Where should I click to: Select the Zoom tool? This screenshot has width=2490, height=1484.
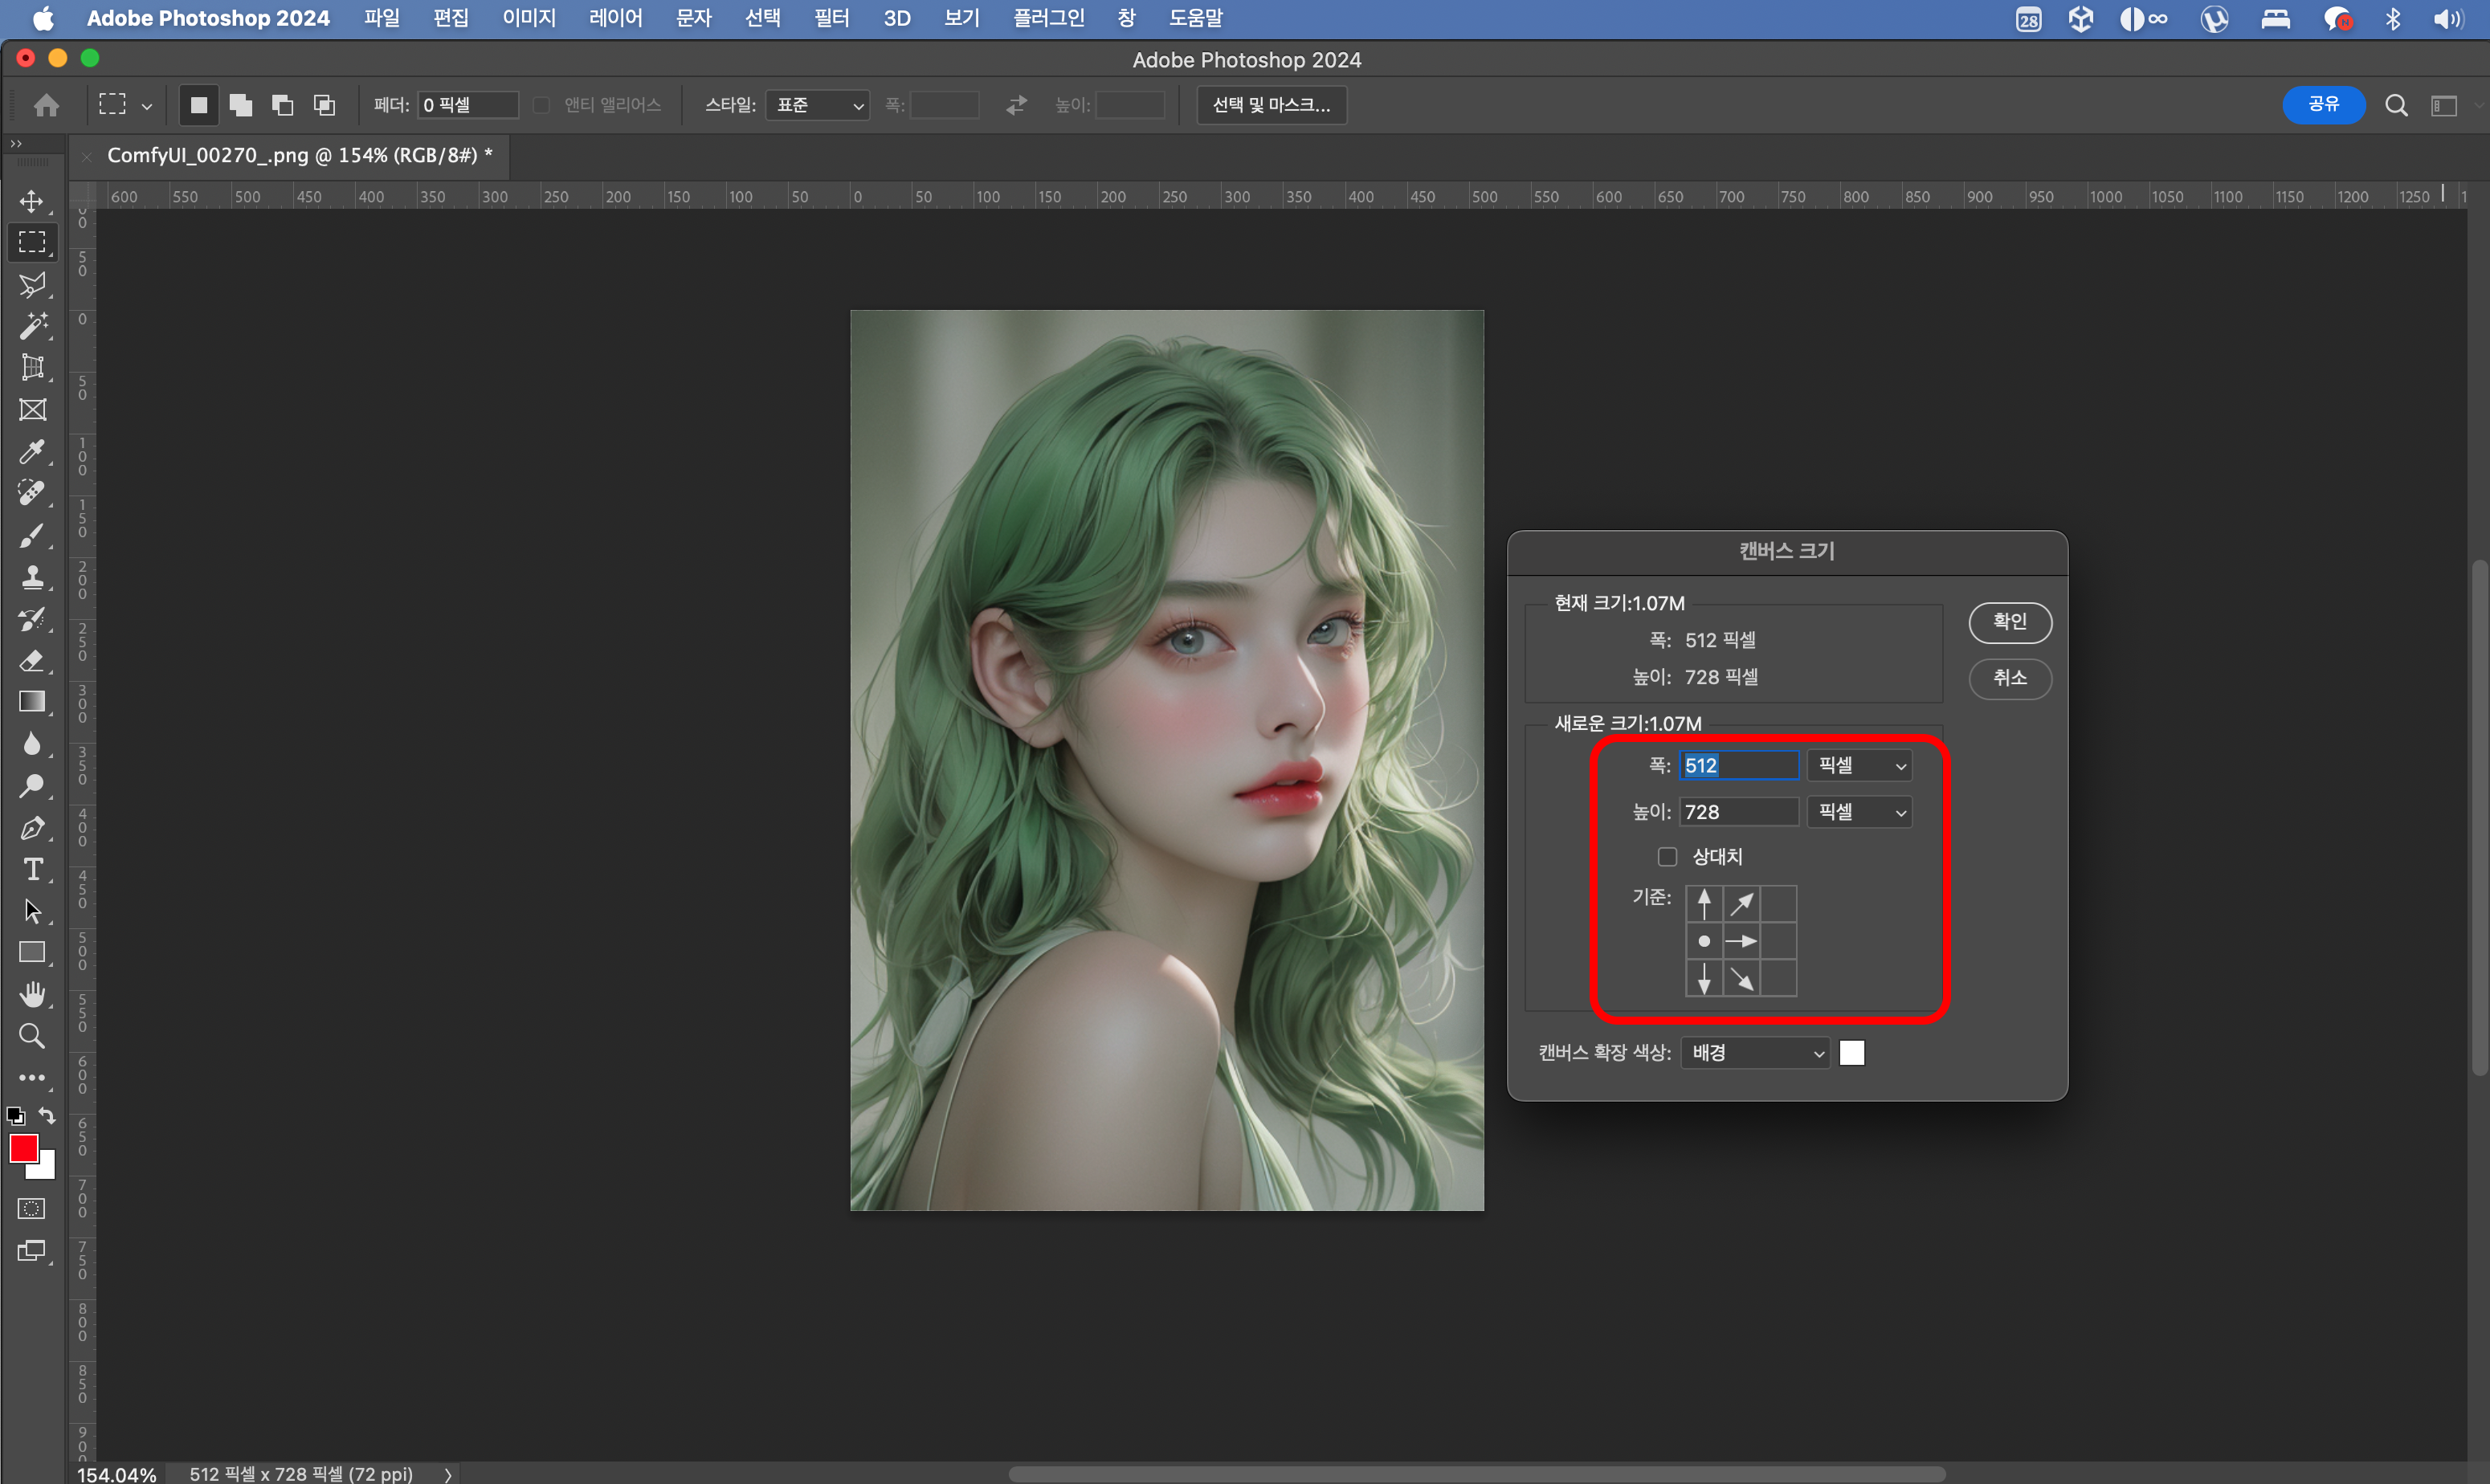[32, 1036]
